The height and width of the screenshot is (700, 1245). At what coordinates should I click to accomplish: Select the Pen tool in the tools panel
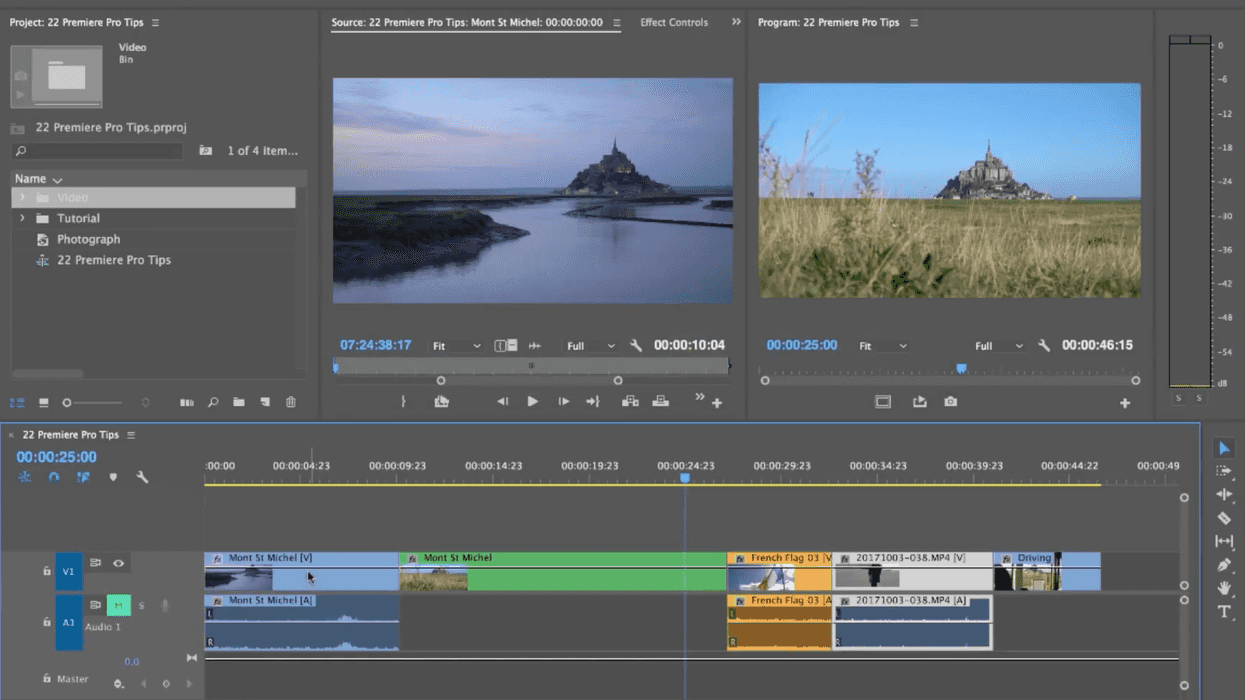coord(1224,565)
